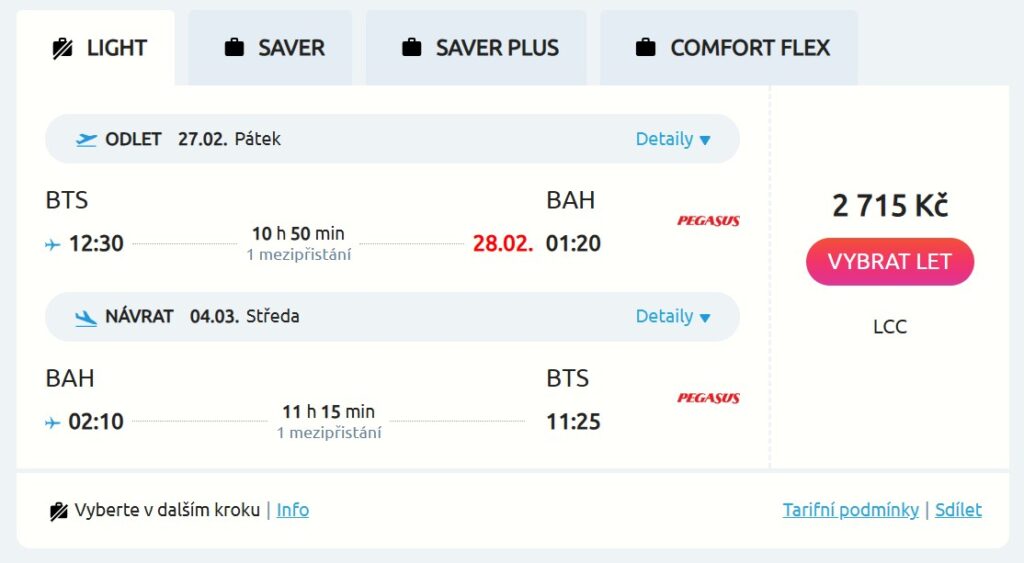Click the suitcase icon on COMFORT FLEX tab
Viewport: 1024px width, 563px height.
645,48
